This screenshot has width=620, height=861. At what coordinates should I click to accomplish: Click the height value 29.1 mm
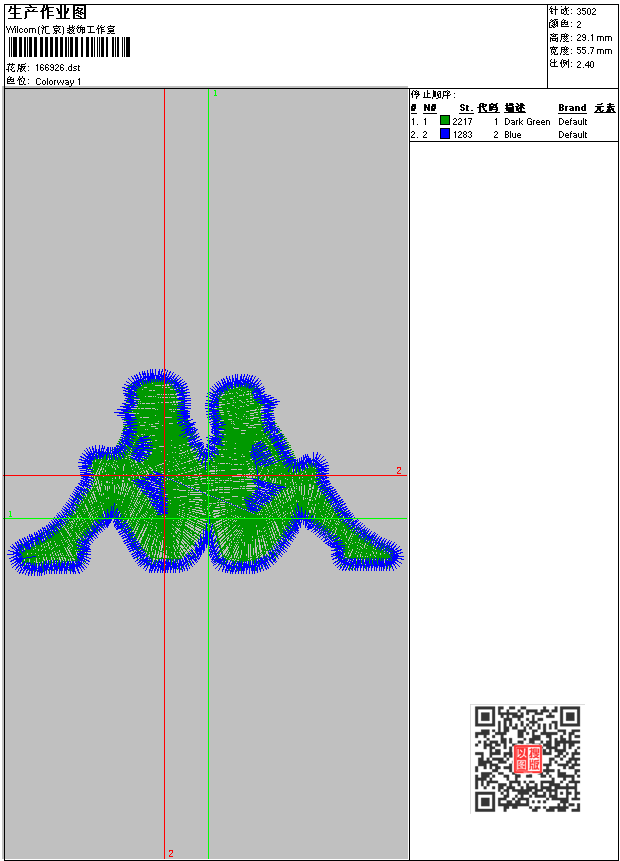pyautogui.click(x=594, y=37)
